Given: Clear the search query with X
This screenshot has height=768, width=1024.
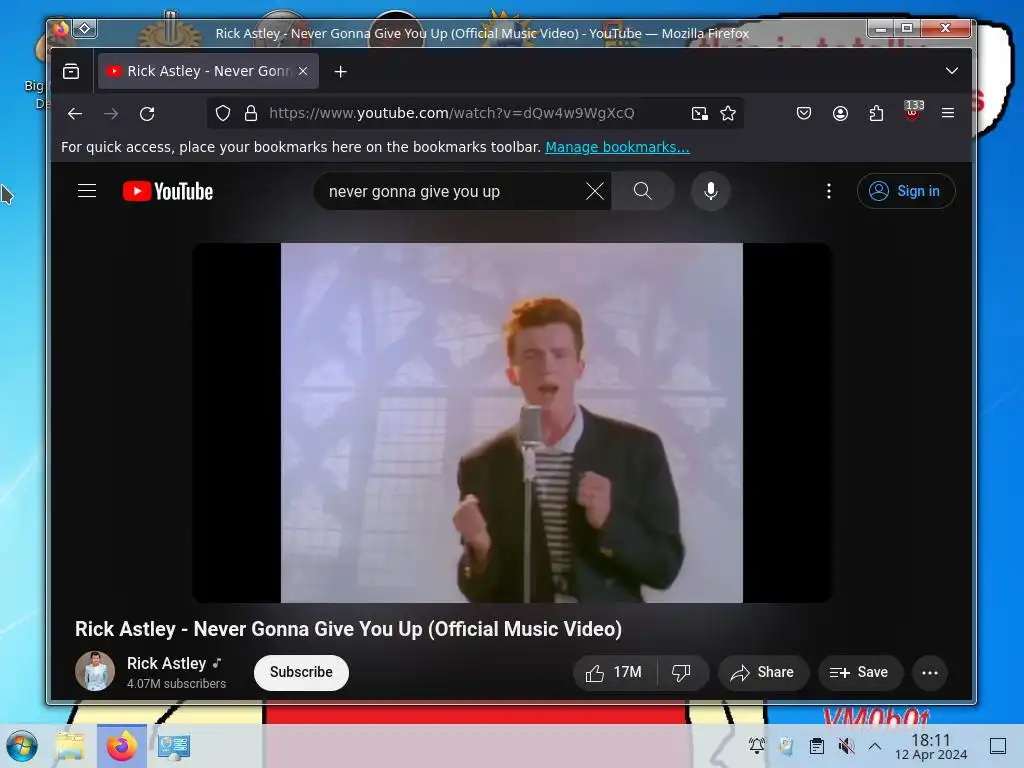Looking at the screenshot, I should pyautogui.click(x=595, y=191).
